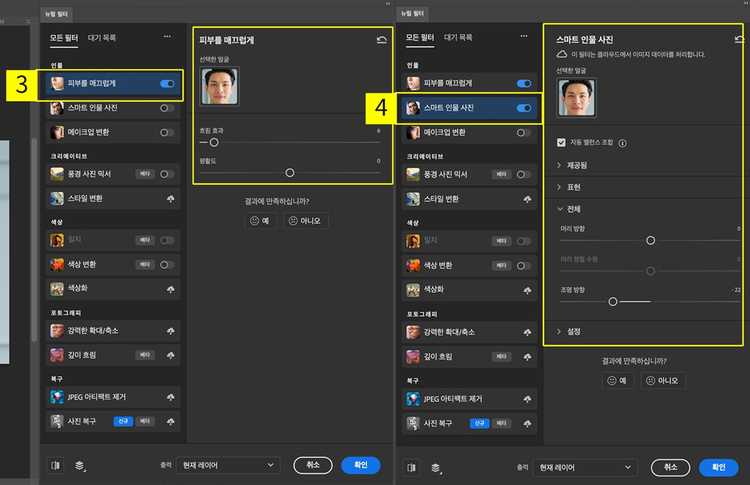Turn off 피부를 매끄럽게 toggle in right panel

click(x=524, y=84)
